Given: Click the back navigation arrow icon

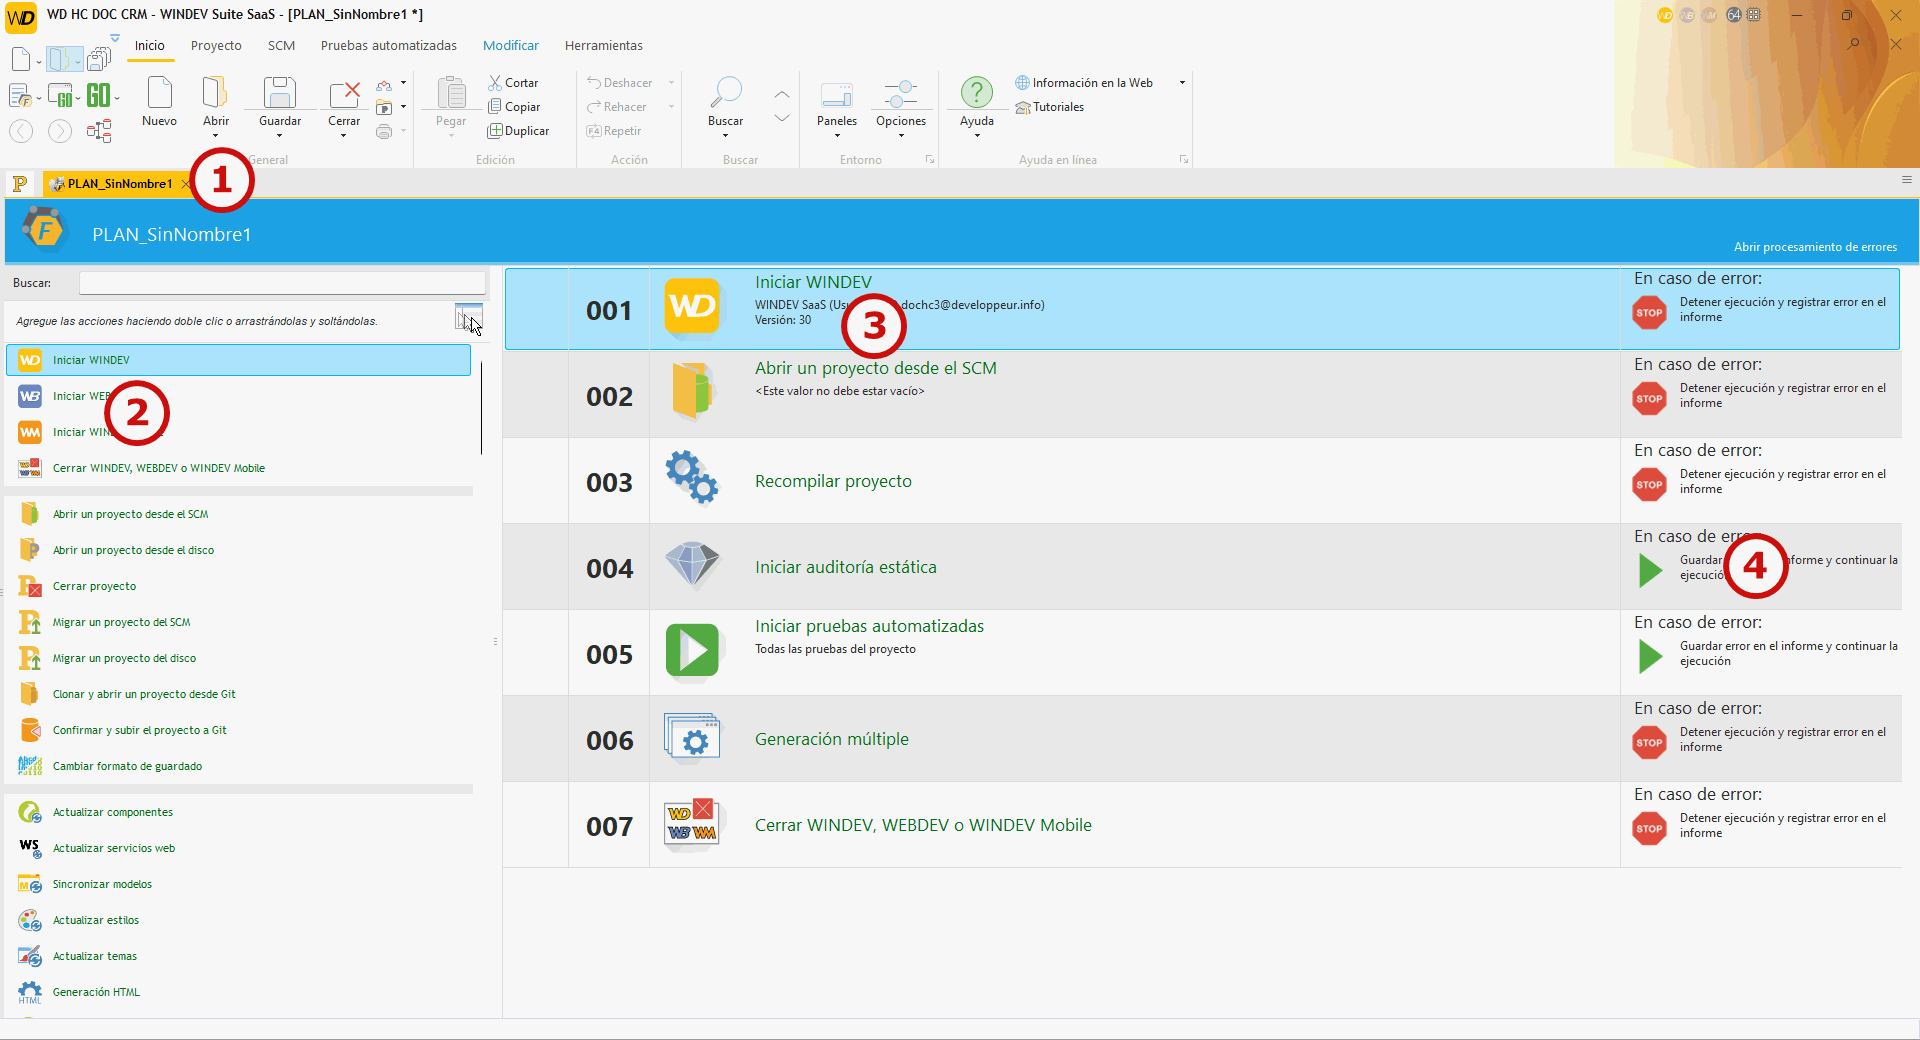Looking at the screenshot, I should (21, 131).
